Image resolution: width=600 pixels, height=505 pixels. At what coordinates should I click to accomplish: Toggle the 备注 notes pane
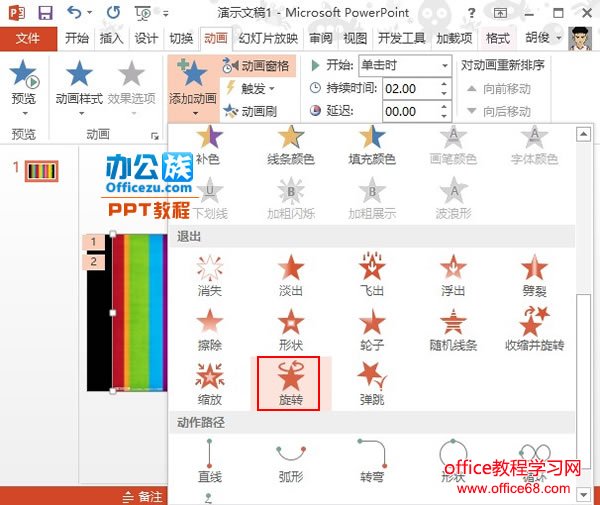pyautogui.click(x=143, y=497)
